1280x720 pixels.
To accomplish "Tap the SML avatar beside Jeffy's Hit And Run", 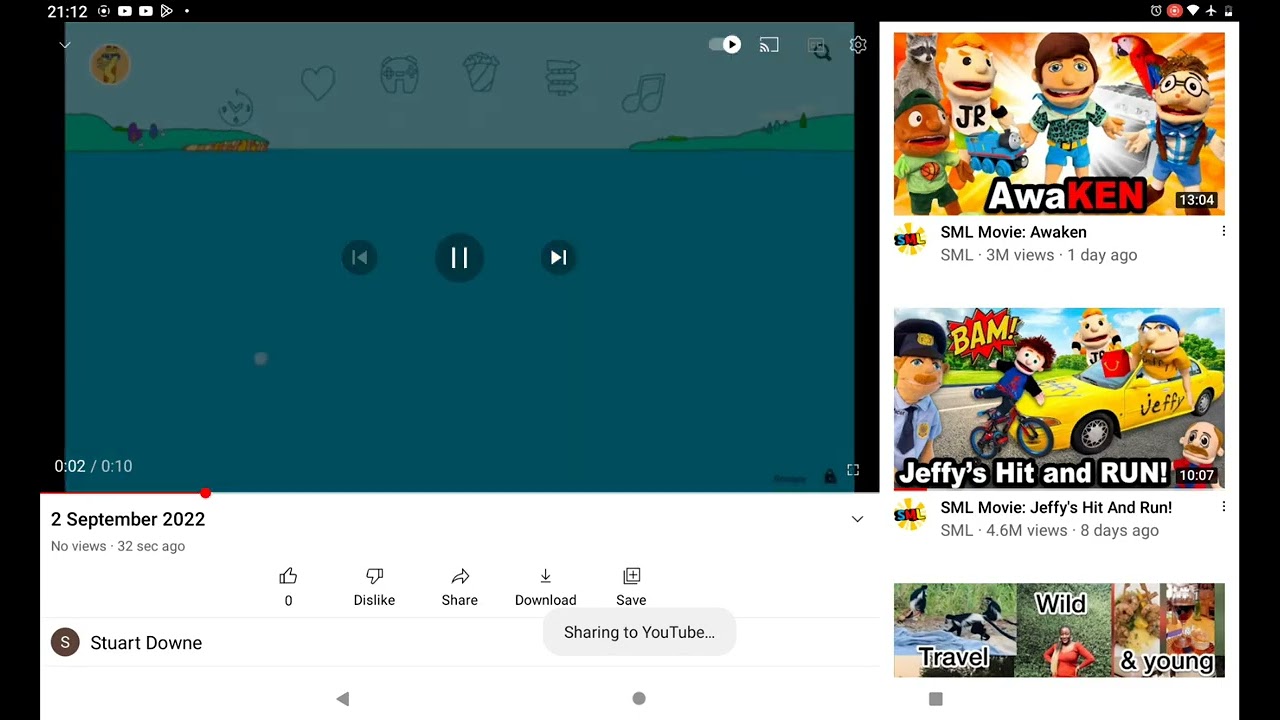I will tap(910, 515).
